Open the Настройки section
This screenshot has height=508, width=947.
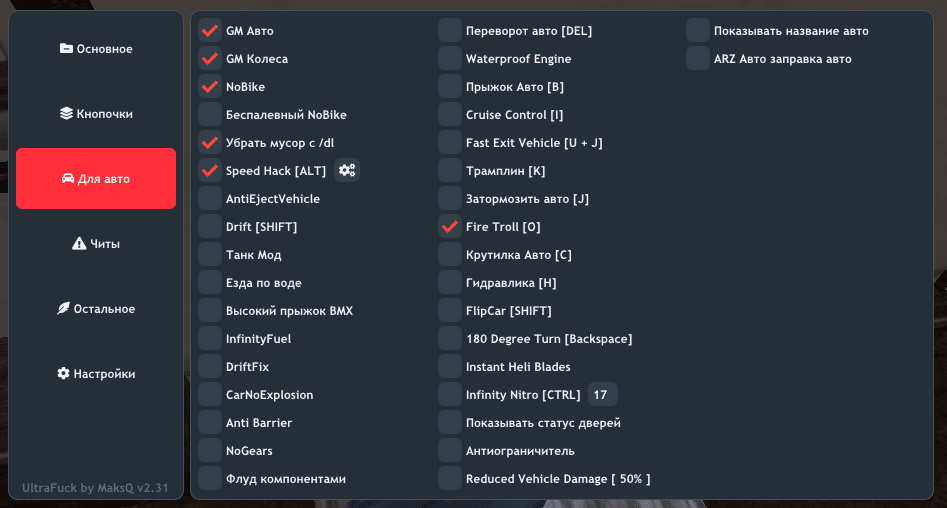click(96, 374)
